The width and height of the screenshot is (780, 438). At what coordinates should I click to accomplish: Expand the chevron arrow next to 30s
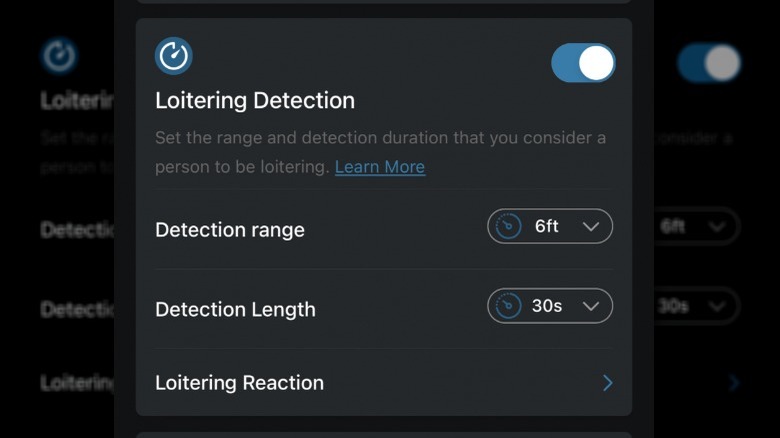(x=591, y=306)
